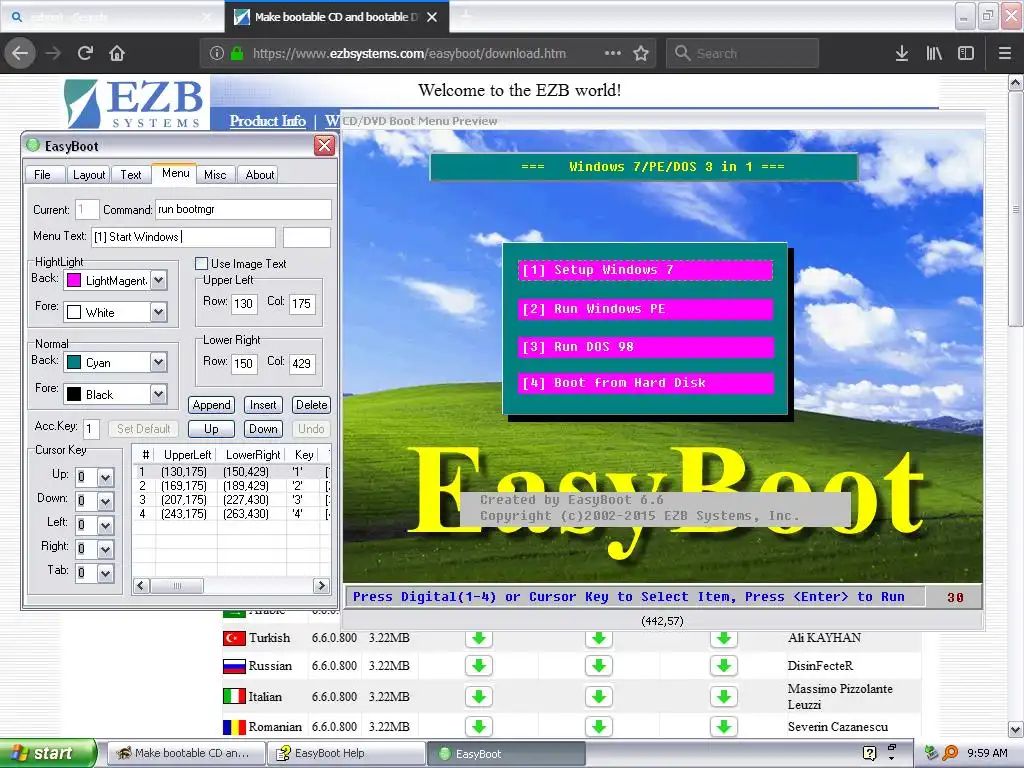1024x768 pixels.
Task: Click the Upper Left Row field
Action: pos(244,303)
